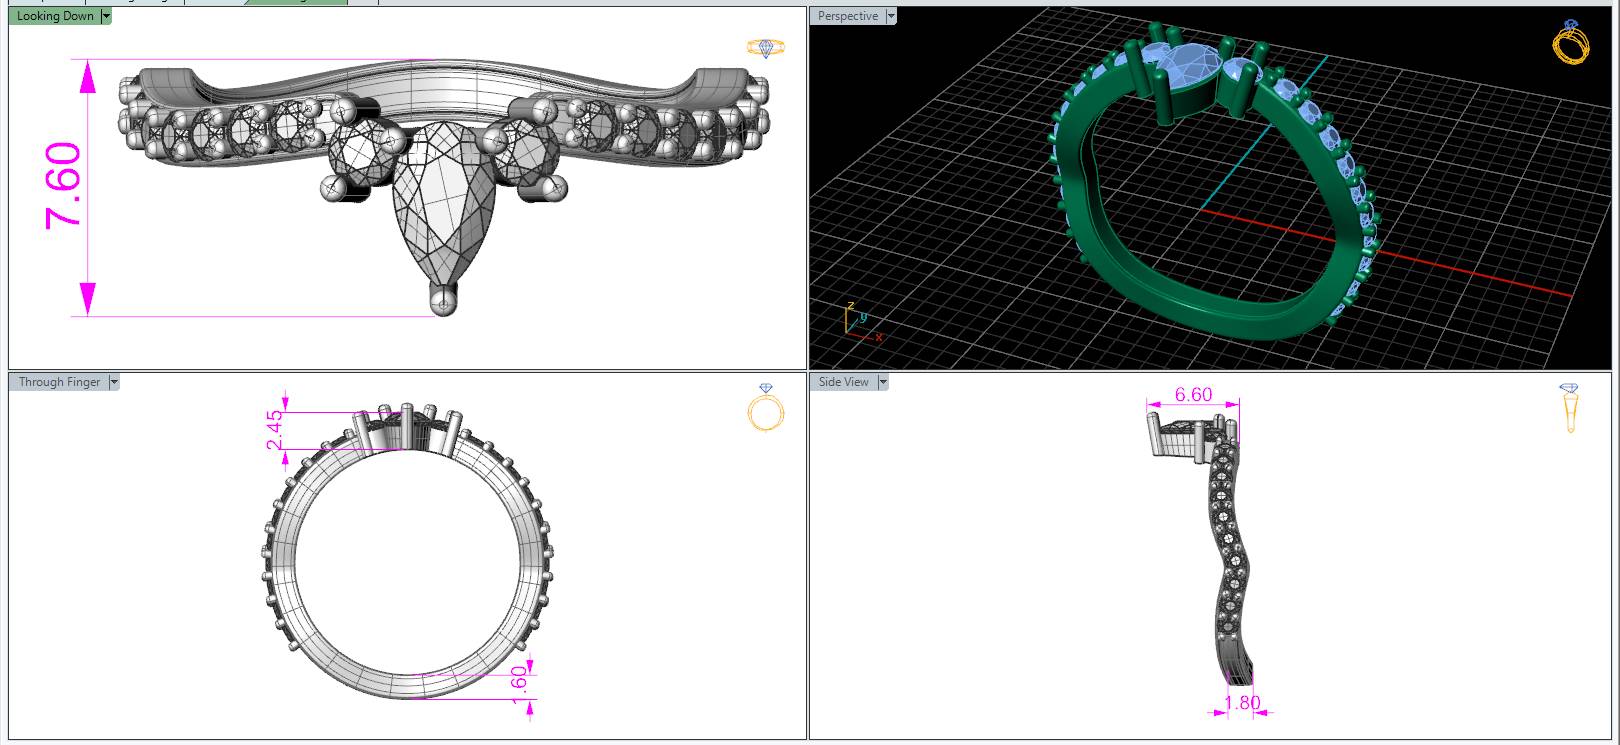Image resolution: width=1620 pixels, height=745 pixels.
Task: Click the ring orientation icon in Through Finger view
Action: pos(766,408)
